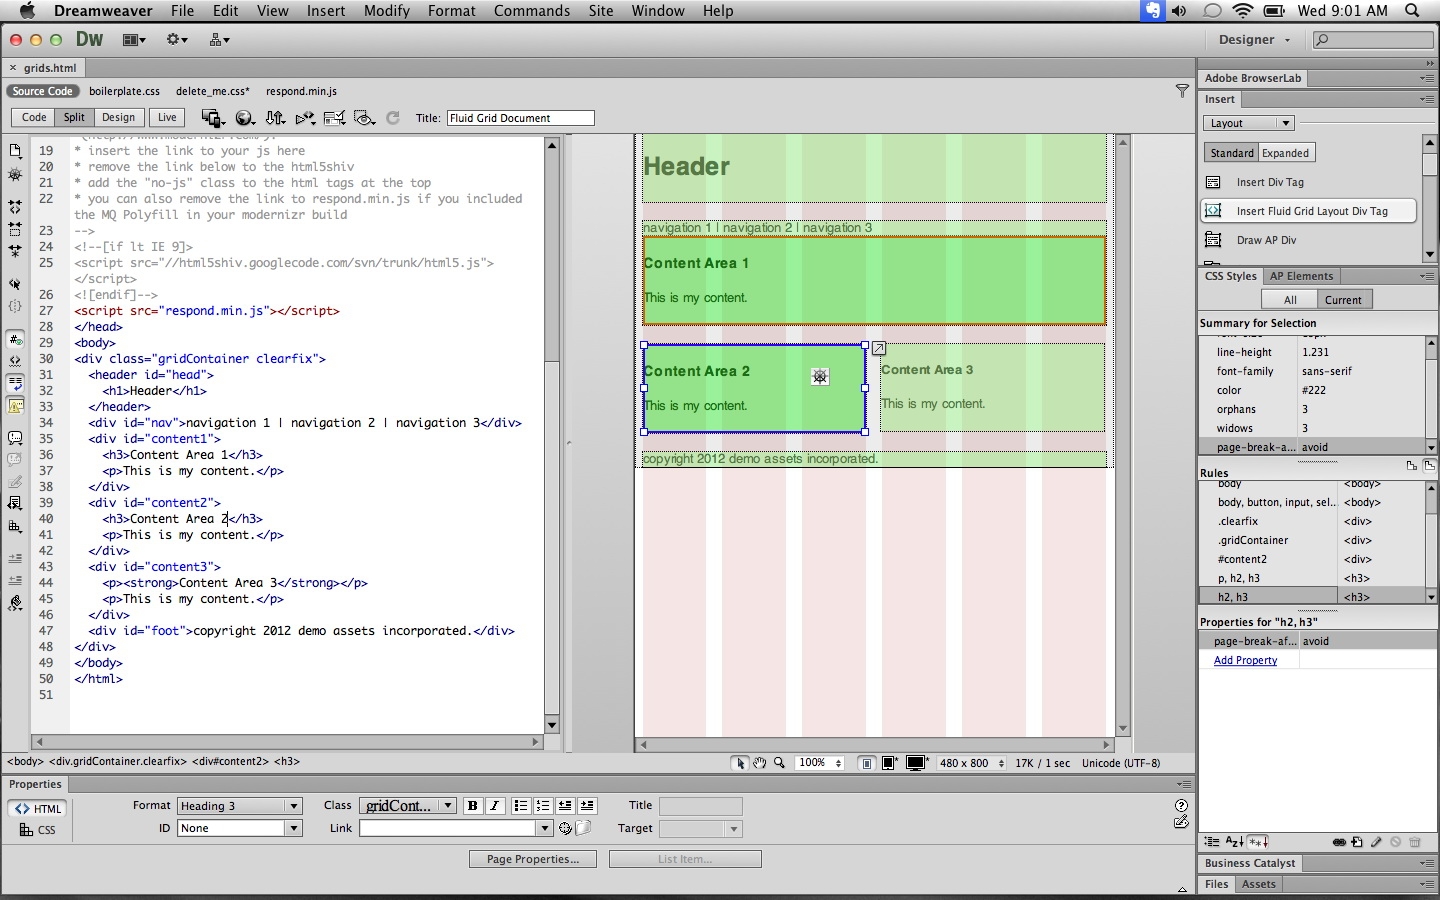
Task: Click the Add Property link
Action: pos(1245,660)
